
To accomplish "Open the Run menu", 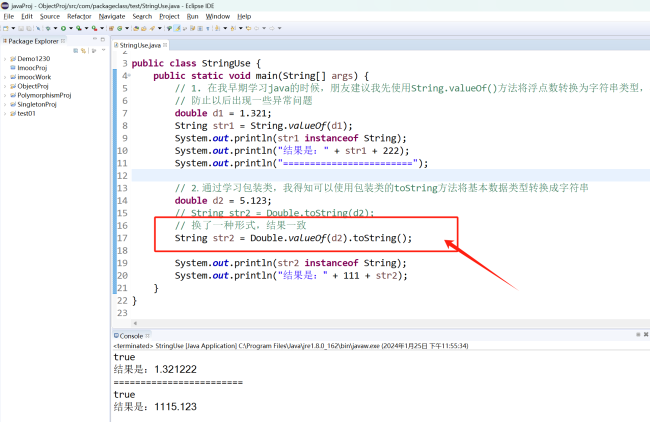I will (x=192, y=17).
